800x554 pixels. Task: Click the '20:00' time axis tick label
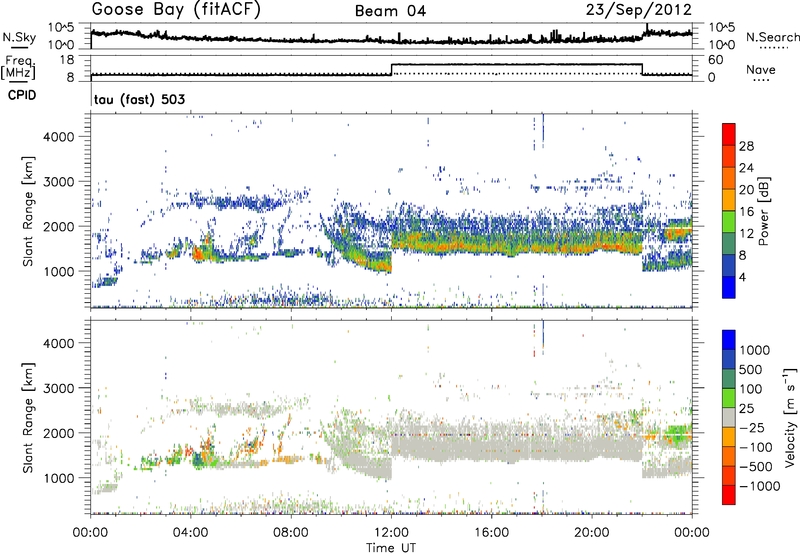(592, 533)
